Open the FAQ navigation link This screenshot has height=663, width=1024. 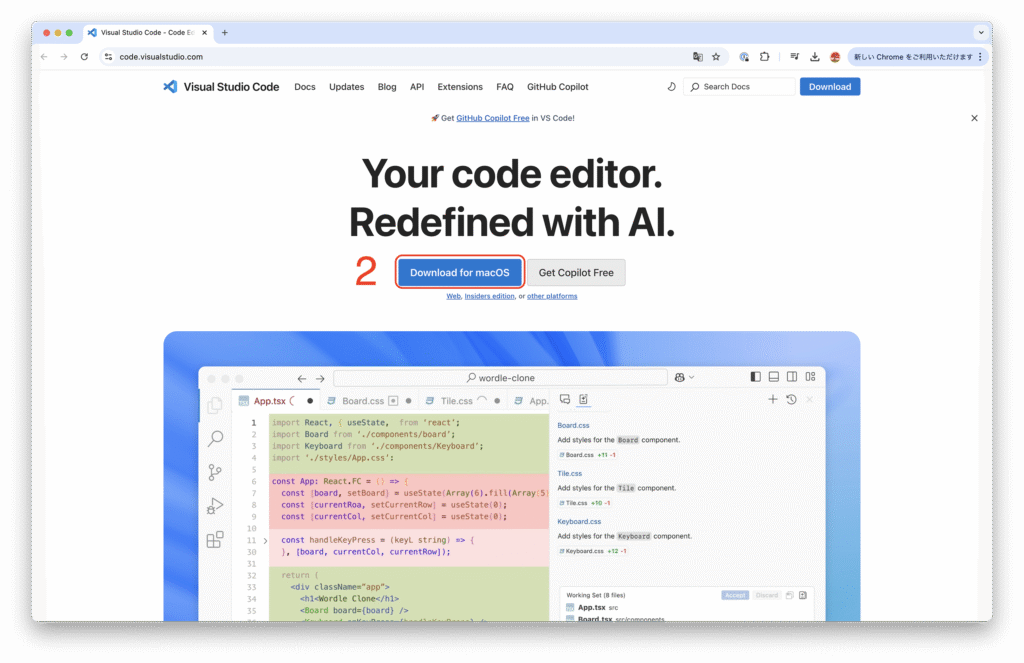505,87
